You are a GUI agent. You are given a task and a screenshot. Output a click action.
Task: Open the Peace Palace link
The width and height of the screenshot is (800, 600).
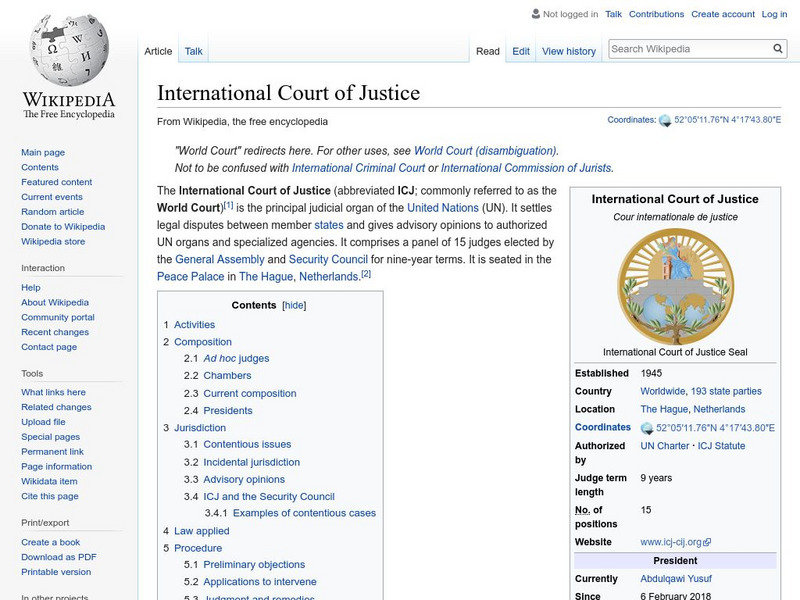pyautogui.click(x=182, y=277)
